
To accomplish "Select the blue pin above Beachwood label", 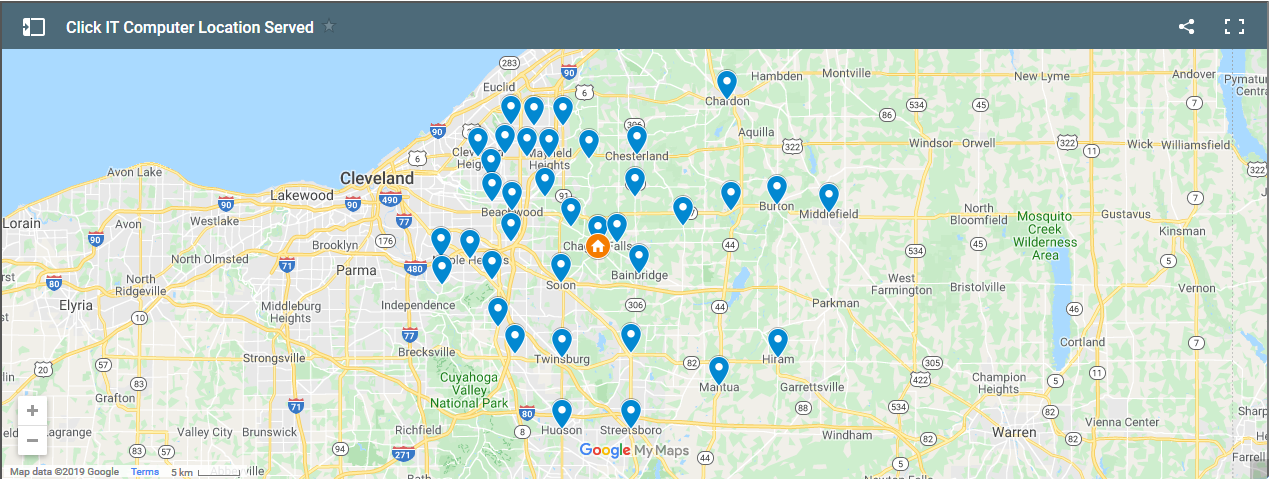I will 512,194.
